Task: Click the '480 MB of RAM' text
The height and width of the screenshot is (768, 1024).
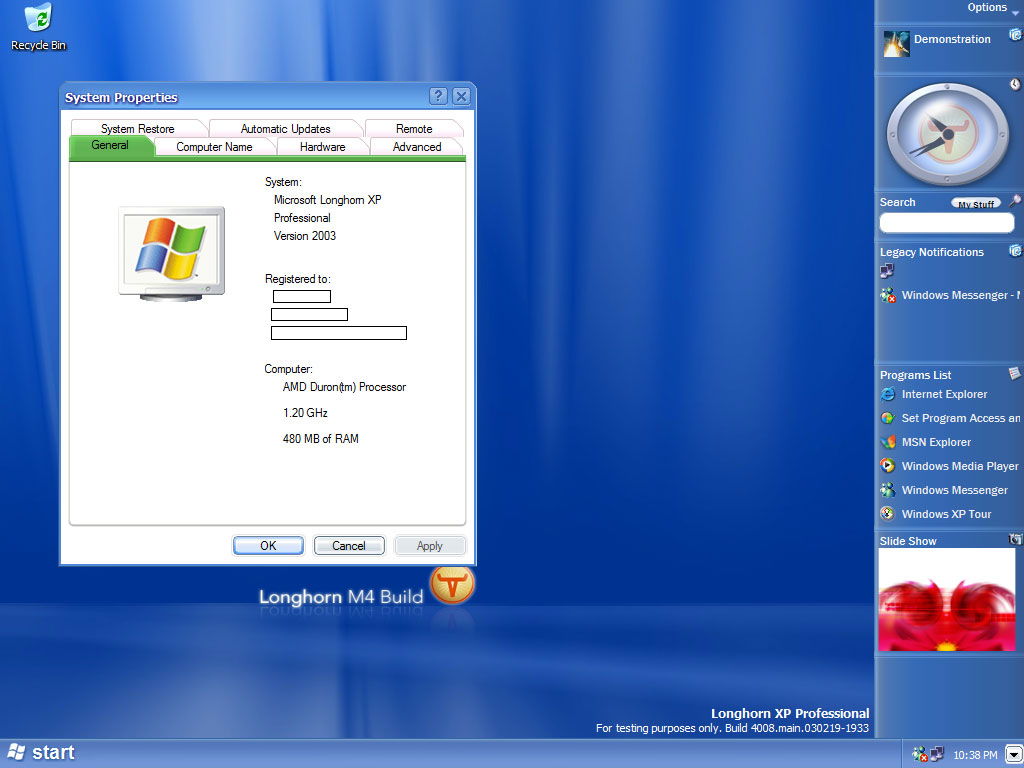Action: pyautogui.click(x=321, y=439)
